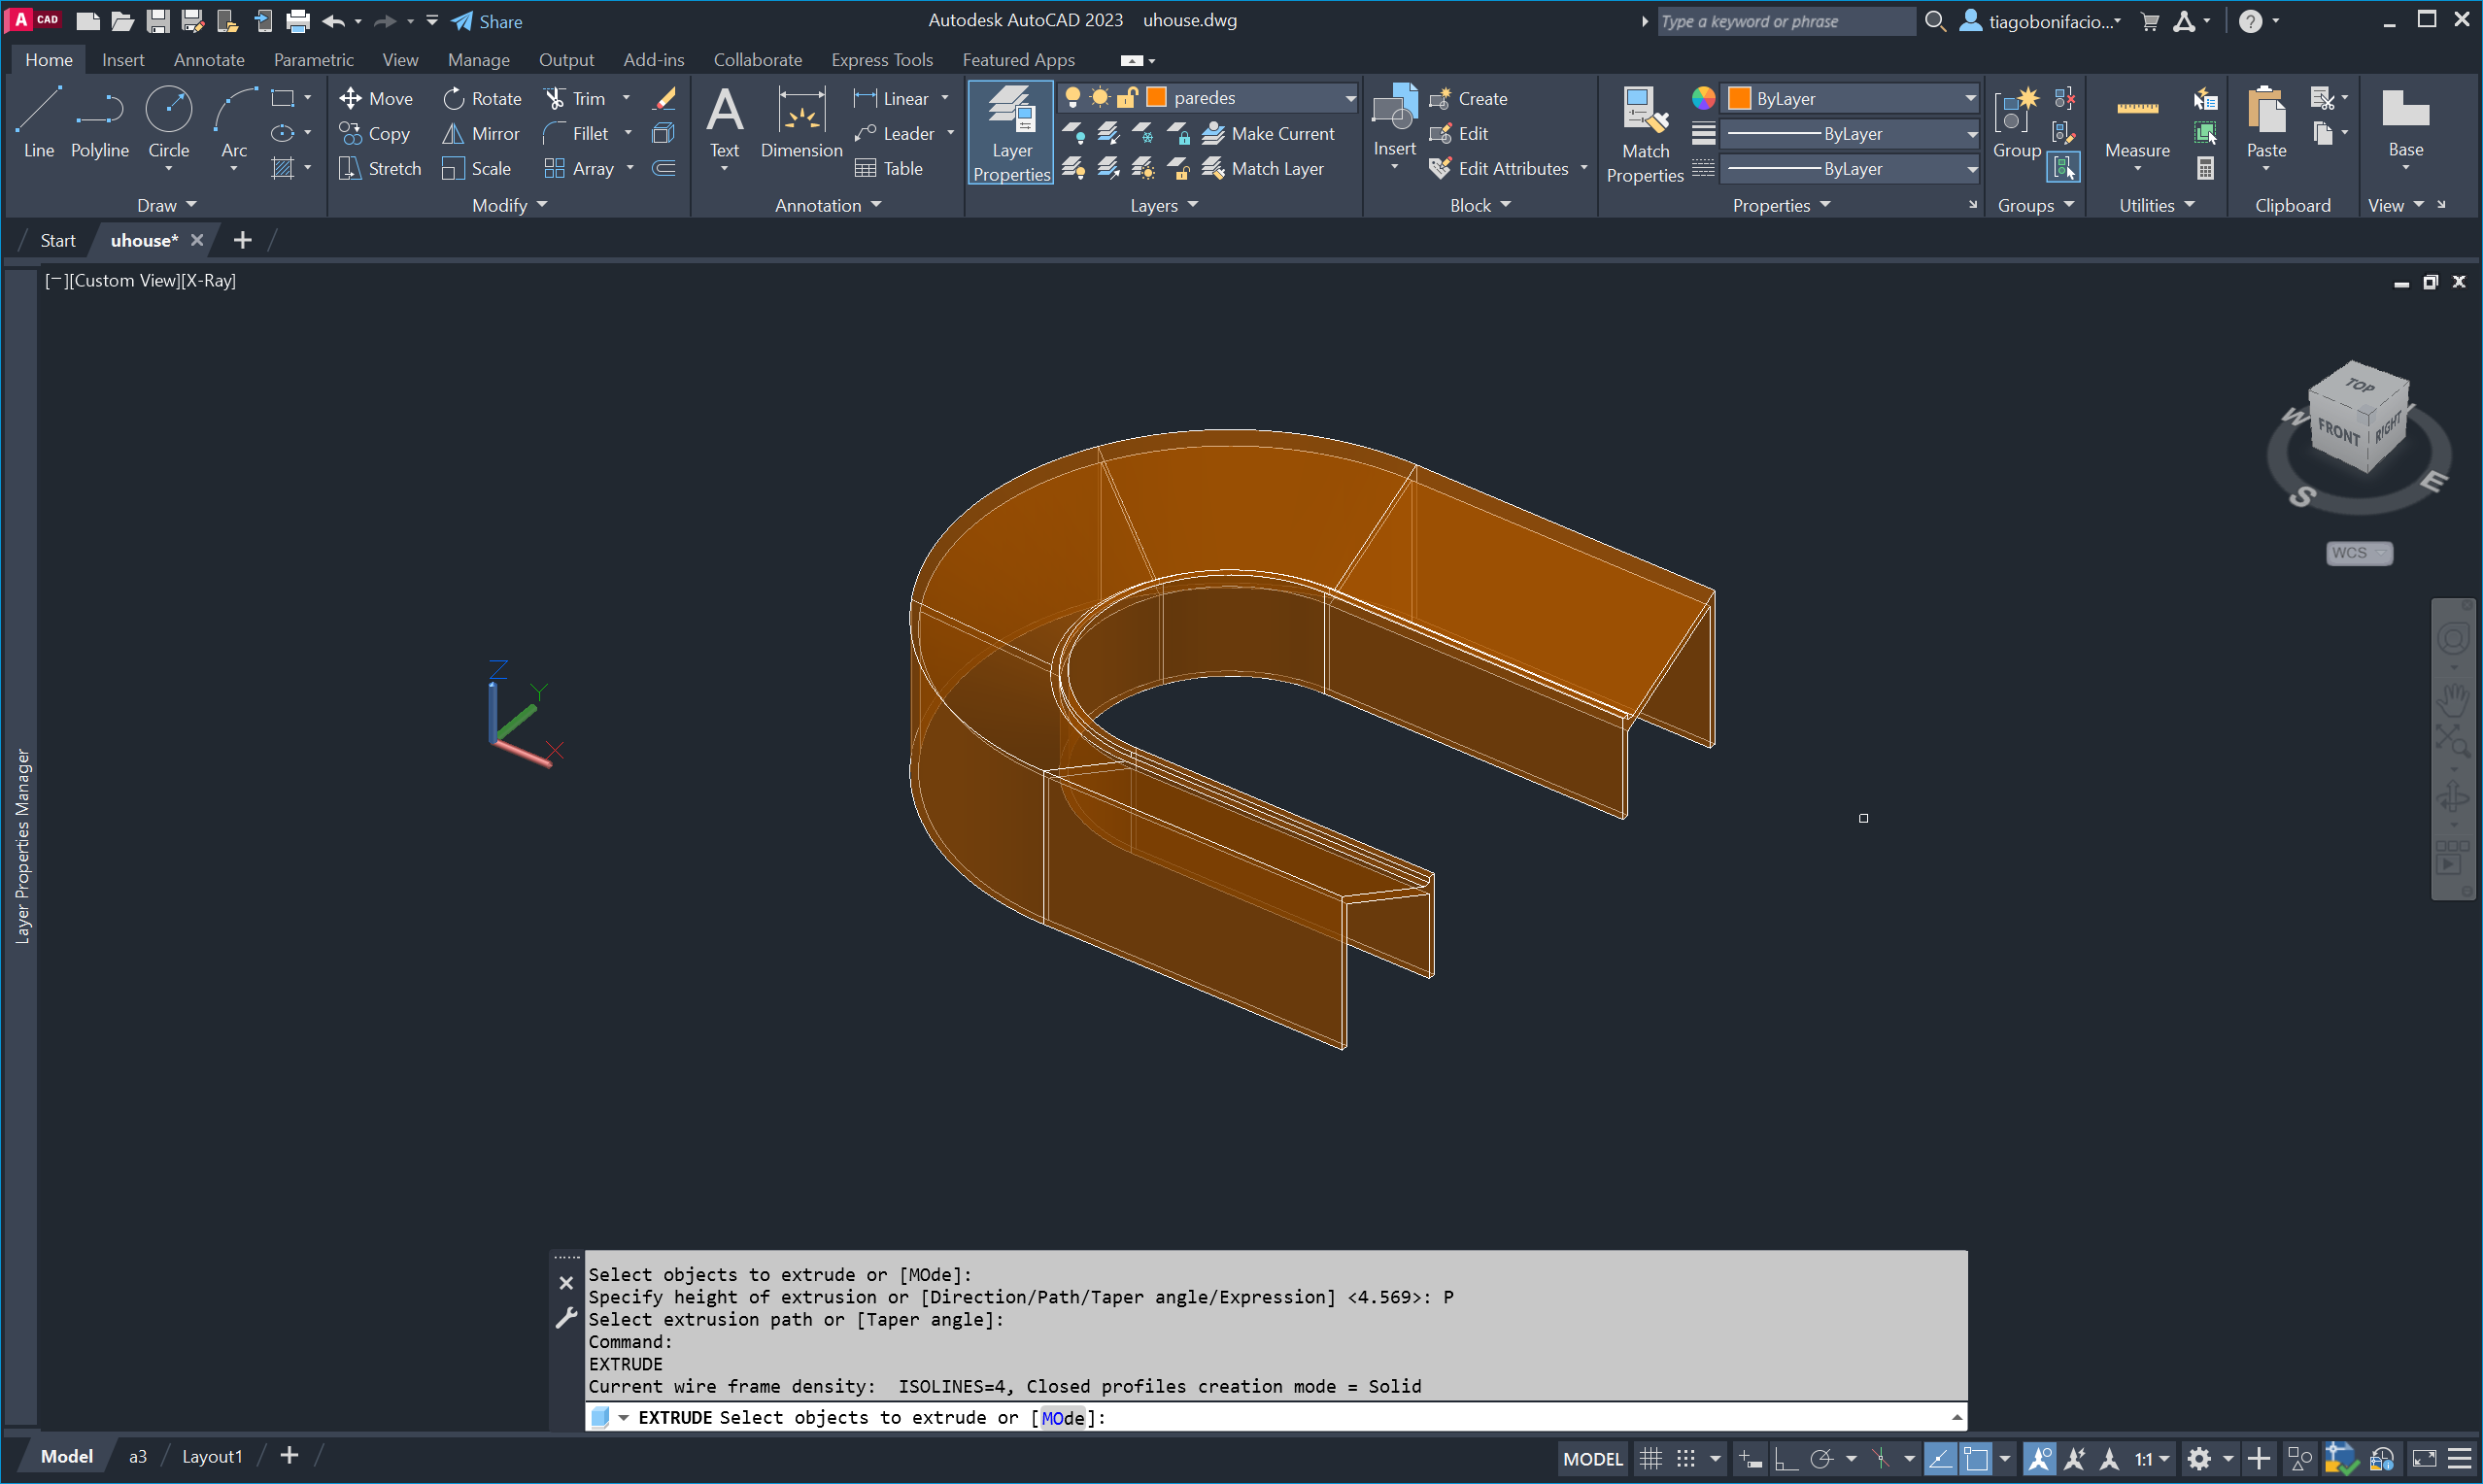This screenshot has width=2483, height=1484.
Task: Click the Stretch modify tool
Action: click(x=380, y=168)
